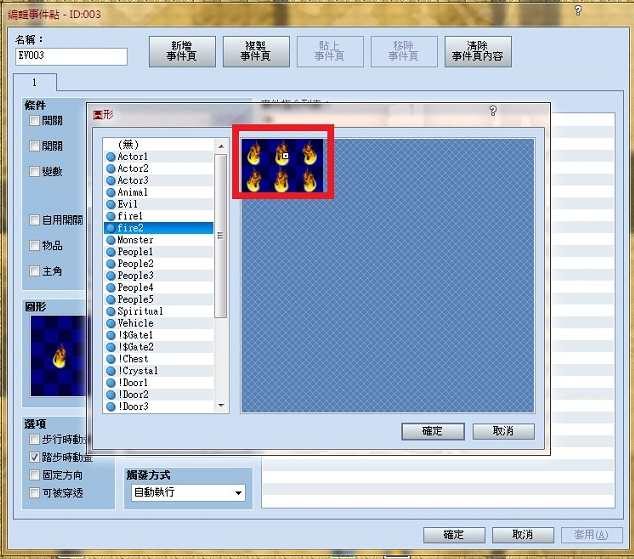Select People5 in the list
The image size is (634, 559).
pos(158,300)
